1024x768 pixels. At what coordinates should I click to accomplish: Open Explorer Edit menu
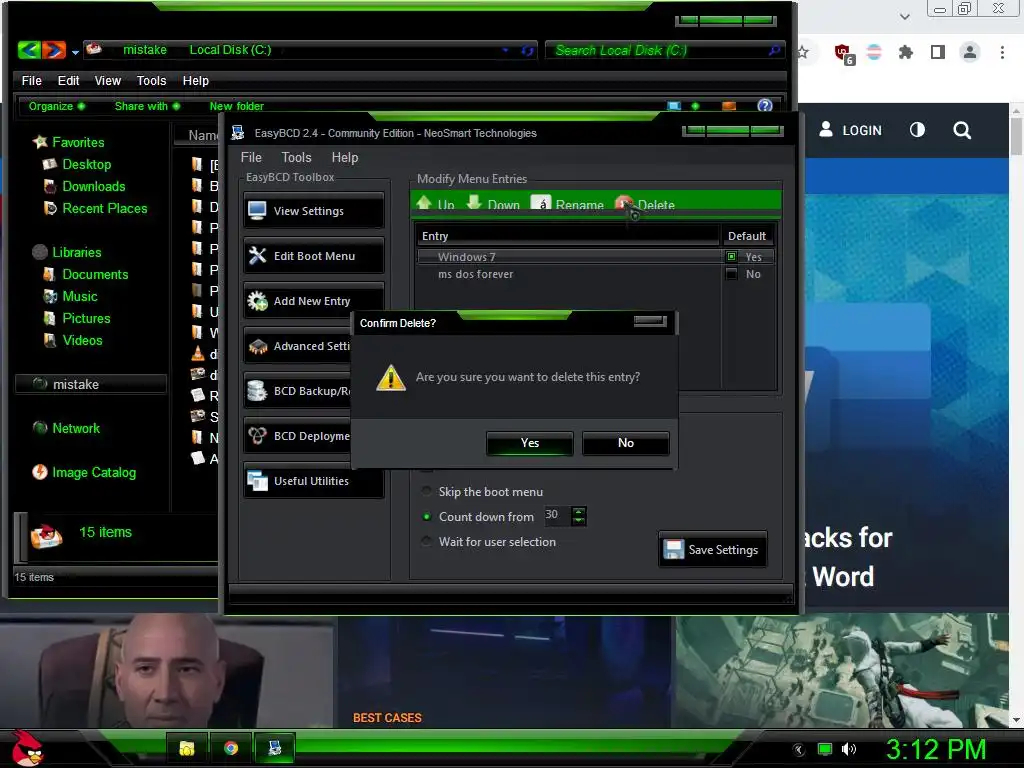coord(68,80)
